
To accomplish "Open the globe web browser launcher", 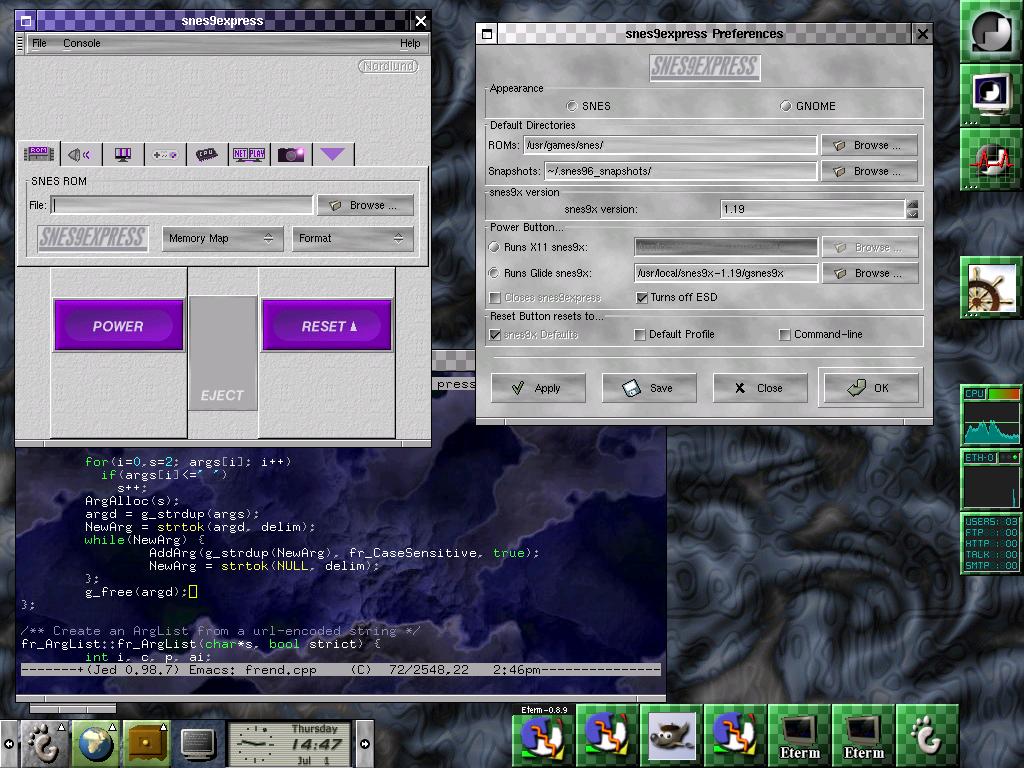I will click(x=95, y=743).
